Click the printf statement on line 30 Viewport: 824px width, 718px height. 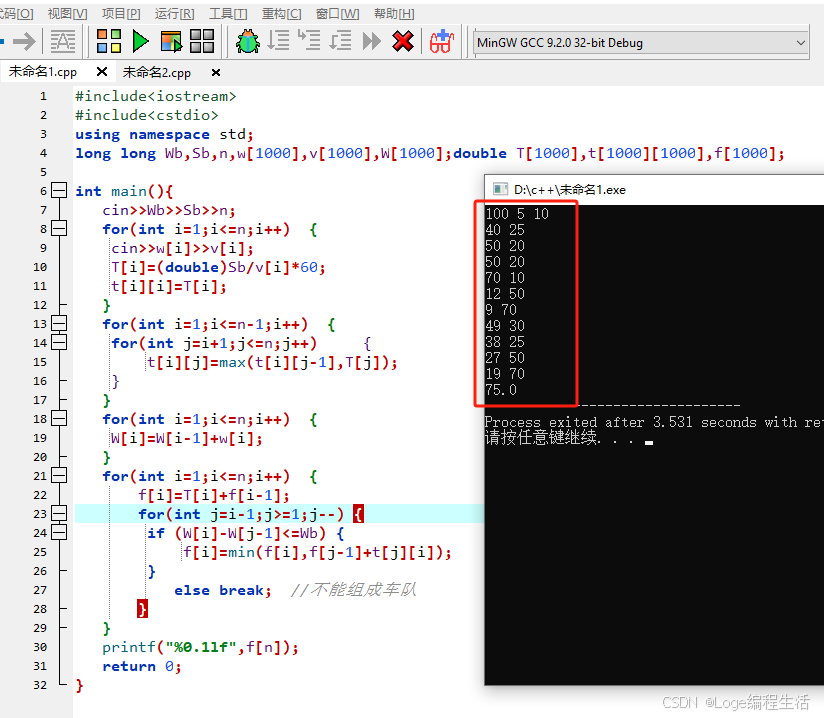click(200, 647)
